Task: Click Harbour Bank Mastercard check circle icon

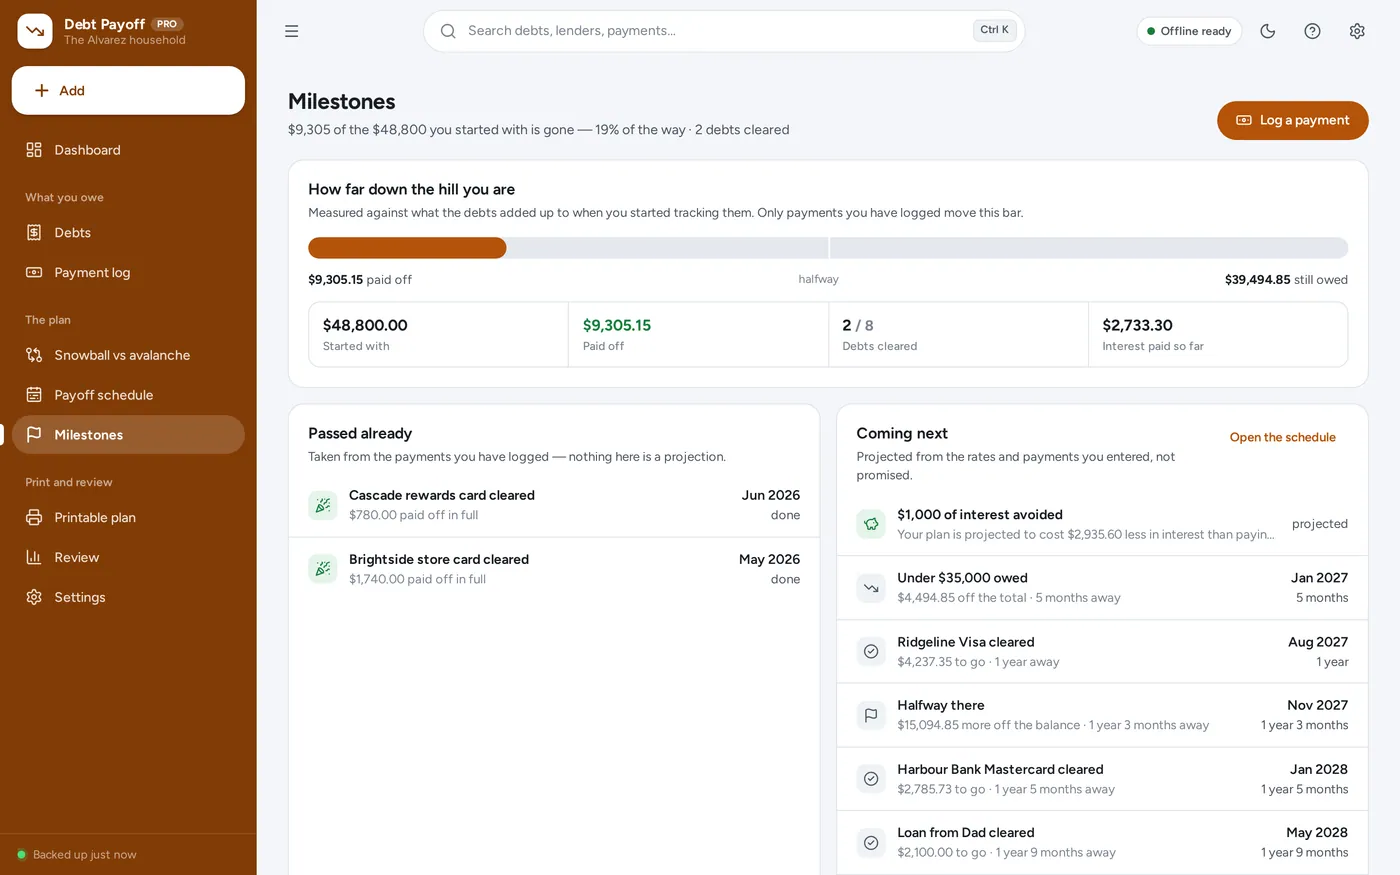Action: [871, 779]
